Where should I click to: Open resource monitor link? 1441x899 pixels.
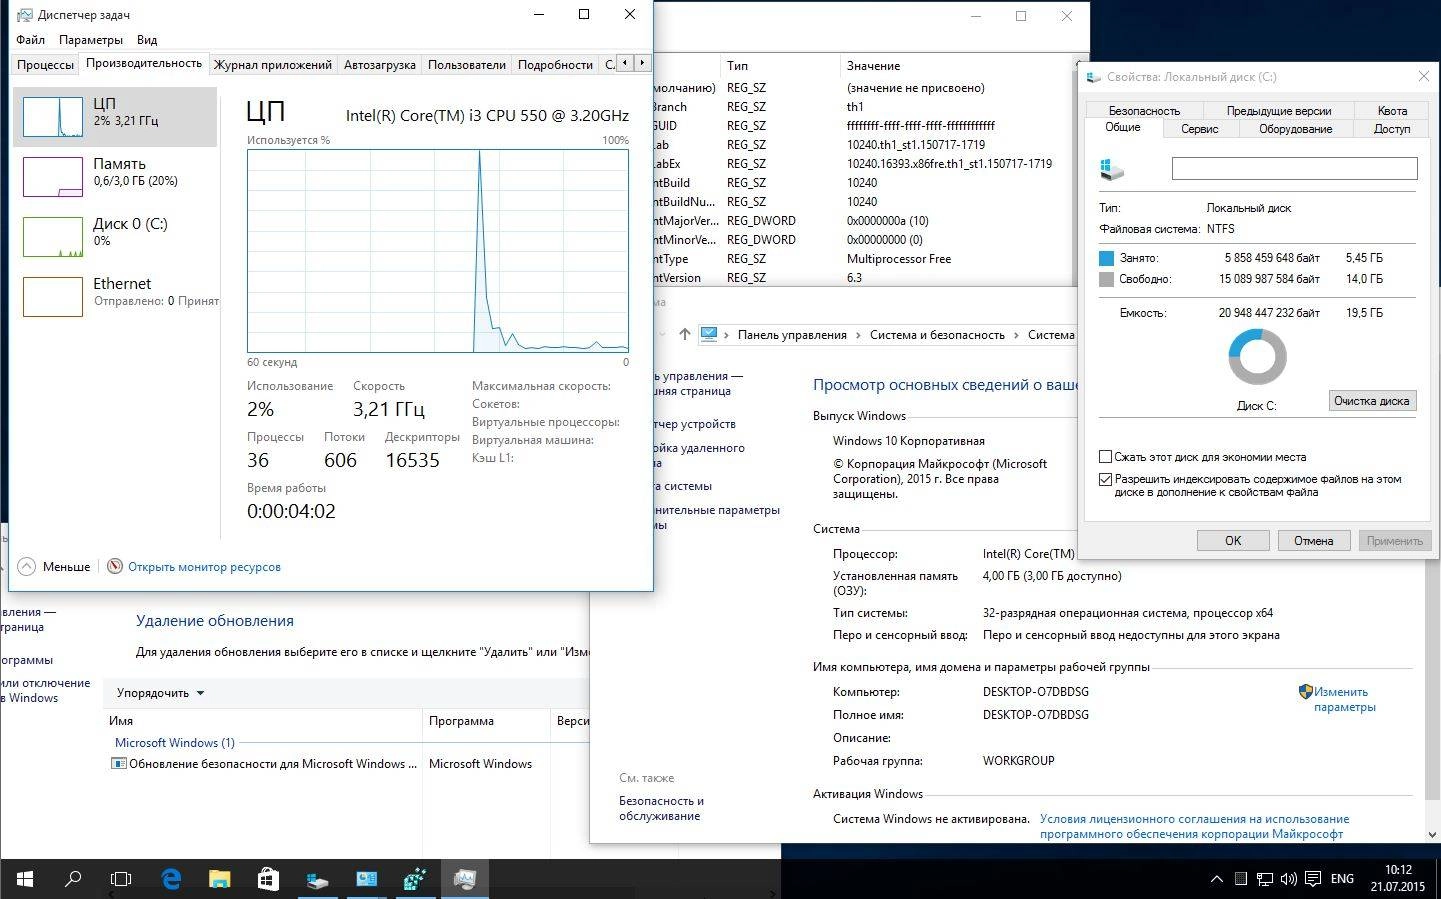[204, 567]
